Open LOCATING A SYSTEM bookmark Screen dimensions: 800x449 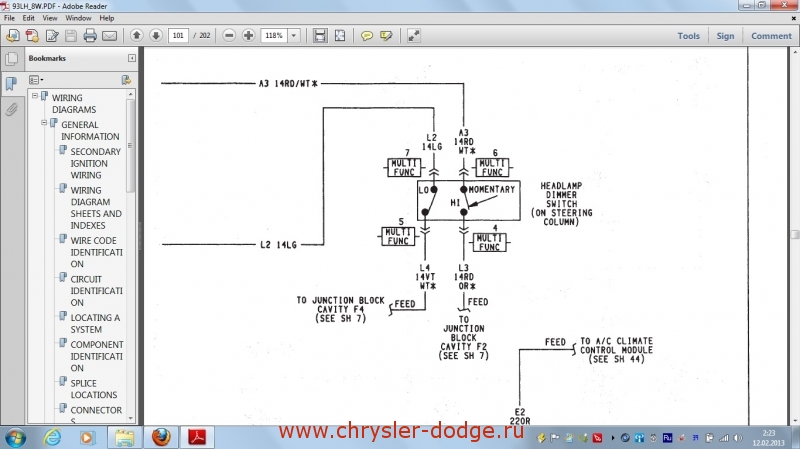[x=95, y=323]
